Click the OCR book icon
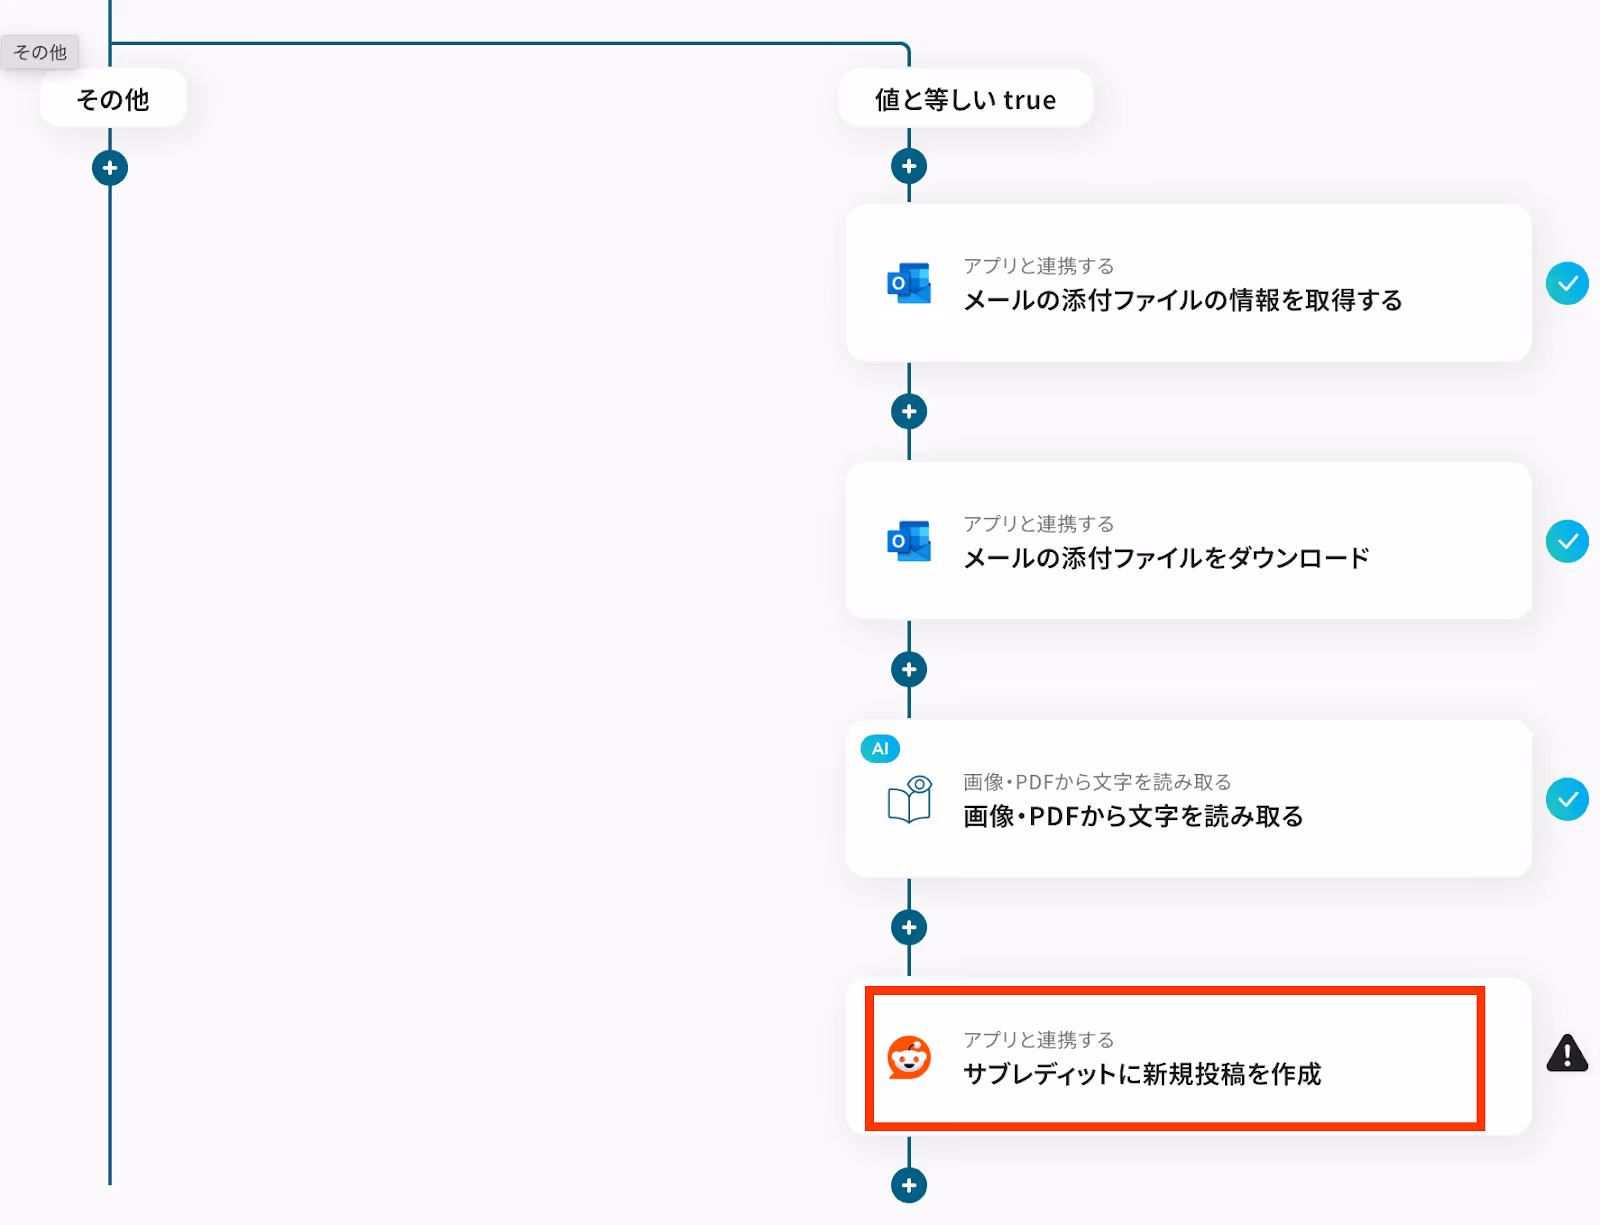 click(x=910, y=800)
